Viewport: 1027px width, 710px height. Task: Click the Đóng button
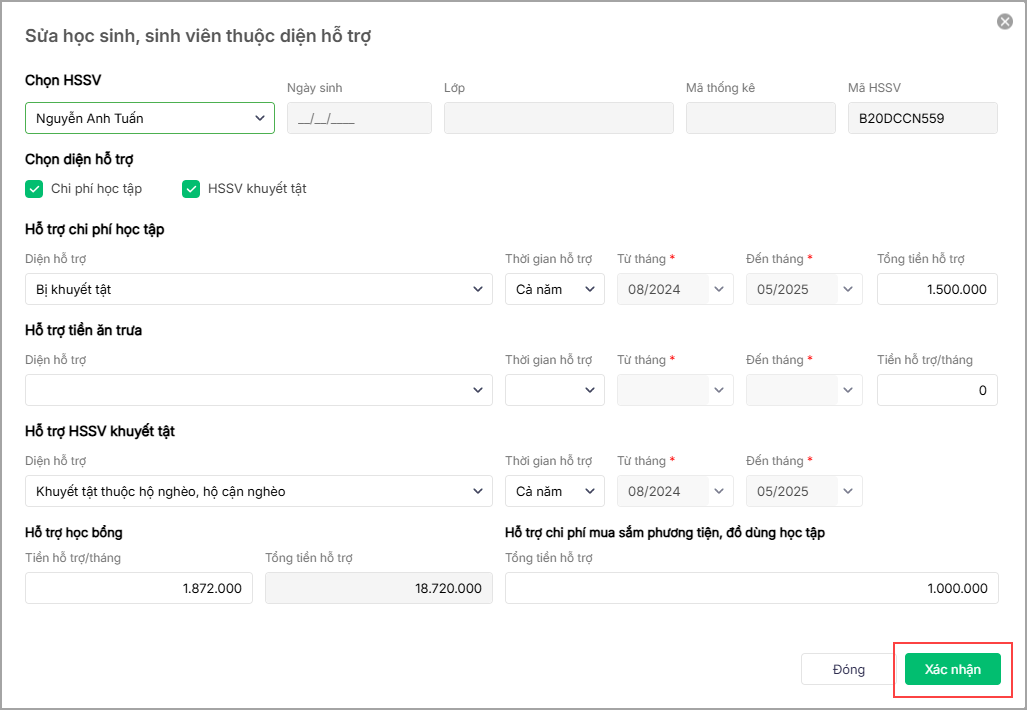(x=848, y=669)
